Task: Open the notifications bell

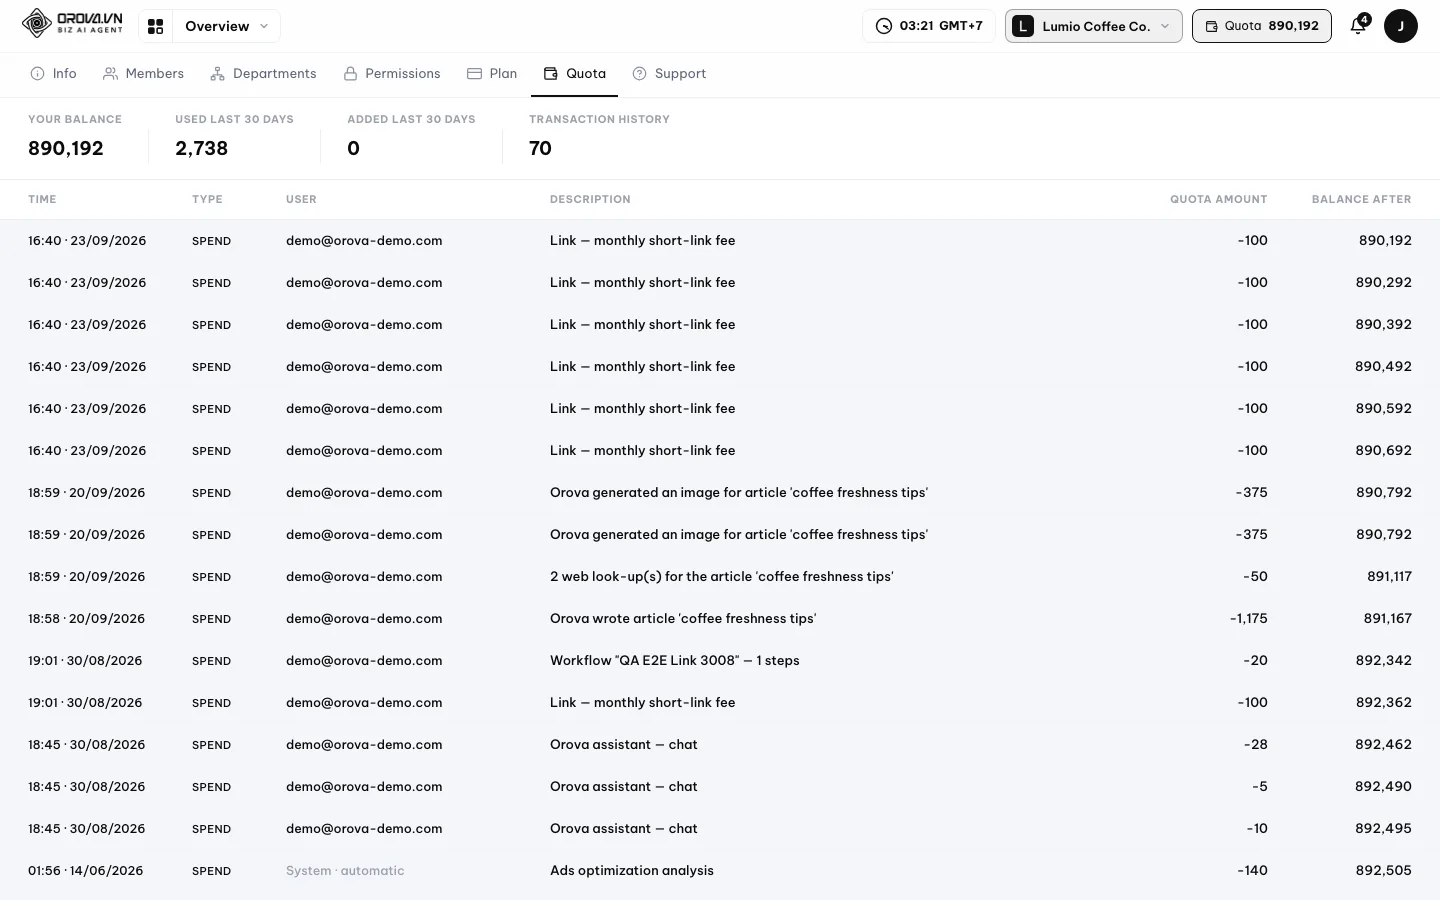Action: (1358, 26)
